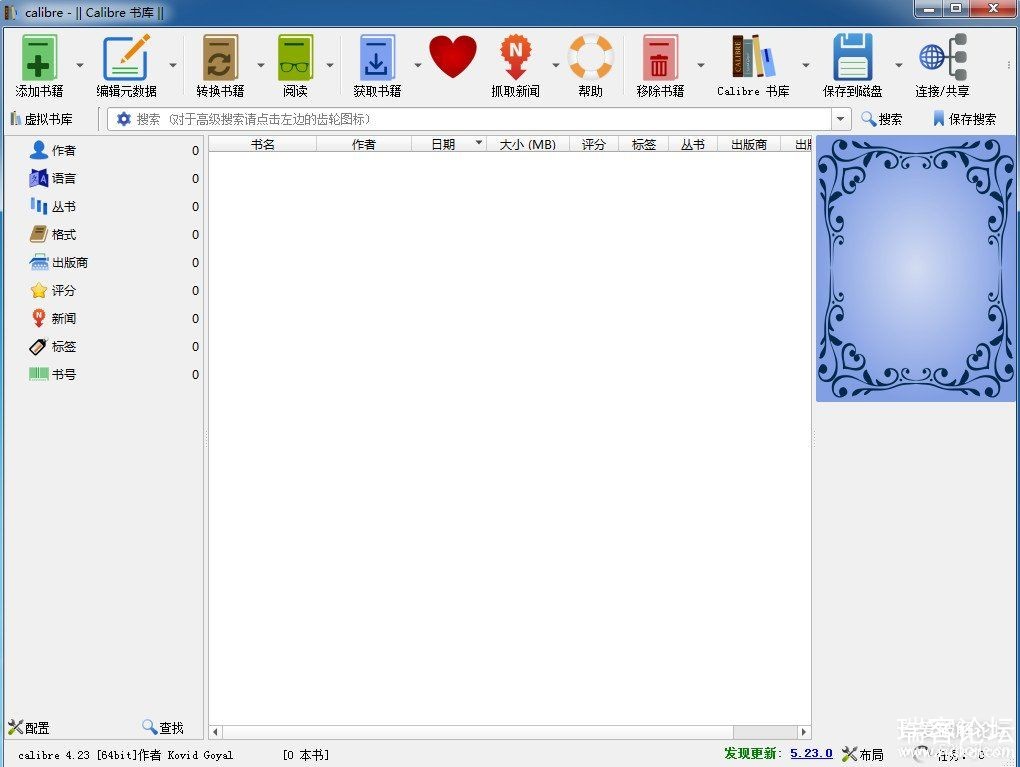Click the search input field
This screenshot has height=767, width=1020.
click(x=481, y=119)
